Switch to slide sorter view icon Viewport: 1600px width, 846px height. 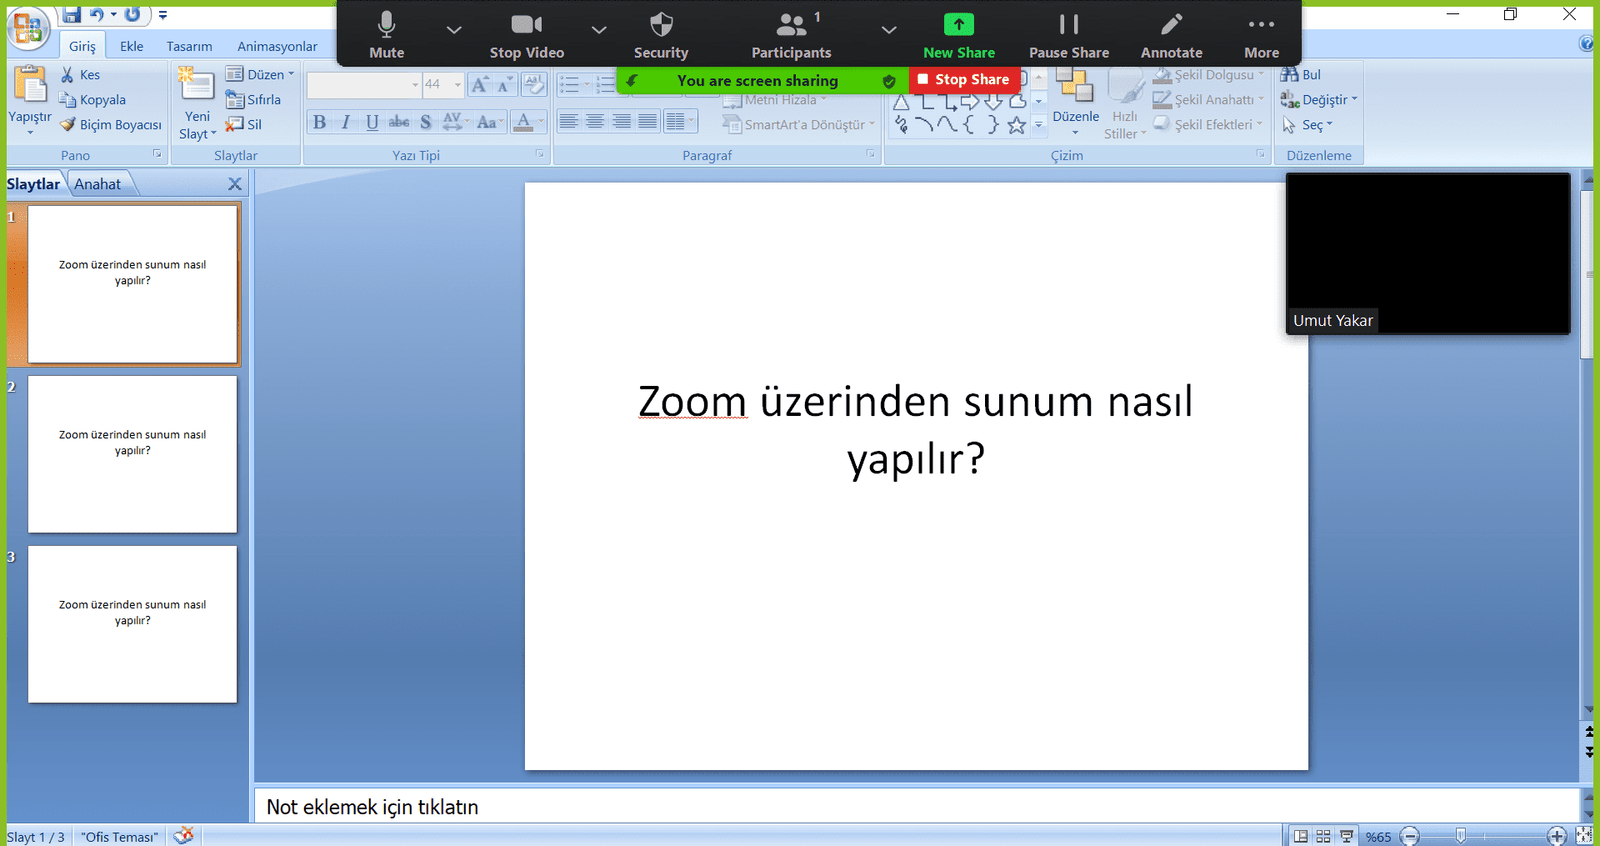[x=1323, y=837]
